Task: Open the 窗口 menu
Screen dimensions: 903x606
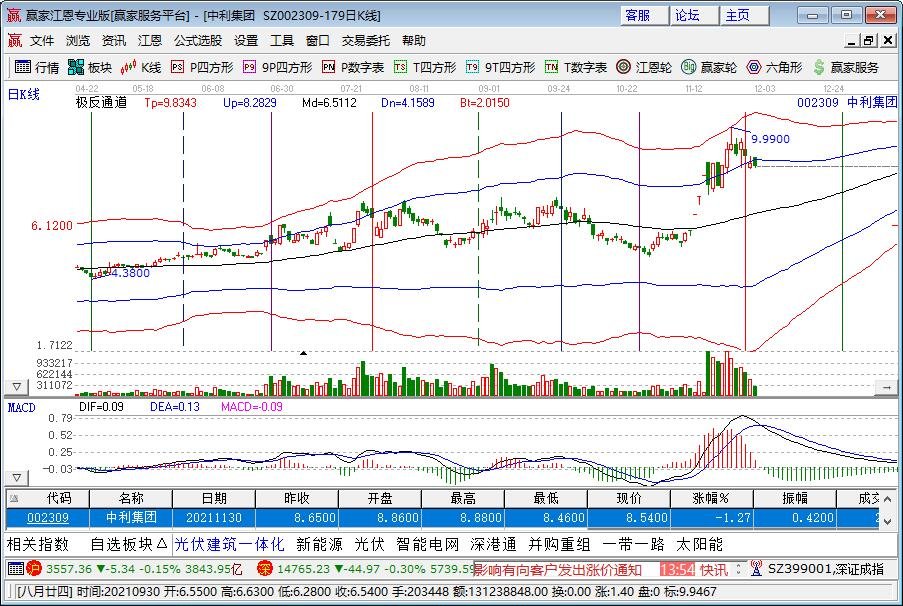Action: tap(317, 40)
